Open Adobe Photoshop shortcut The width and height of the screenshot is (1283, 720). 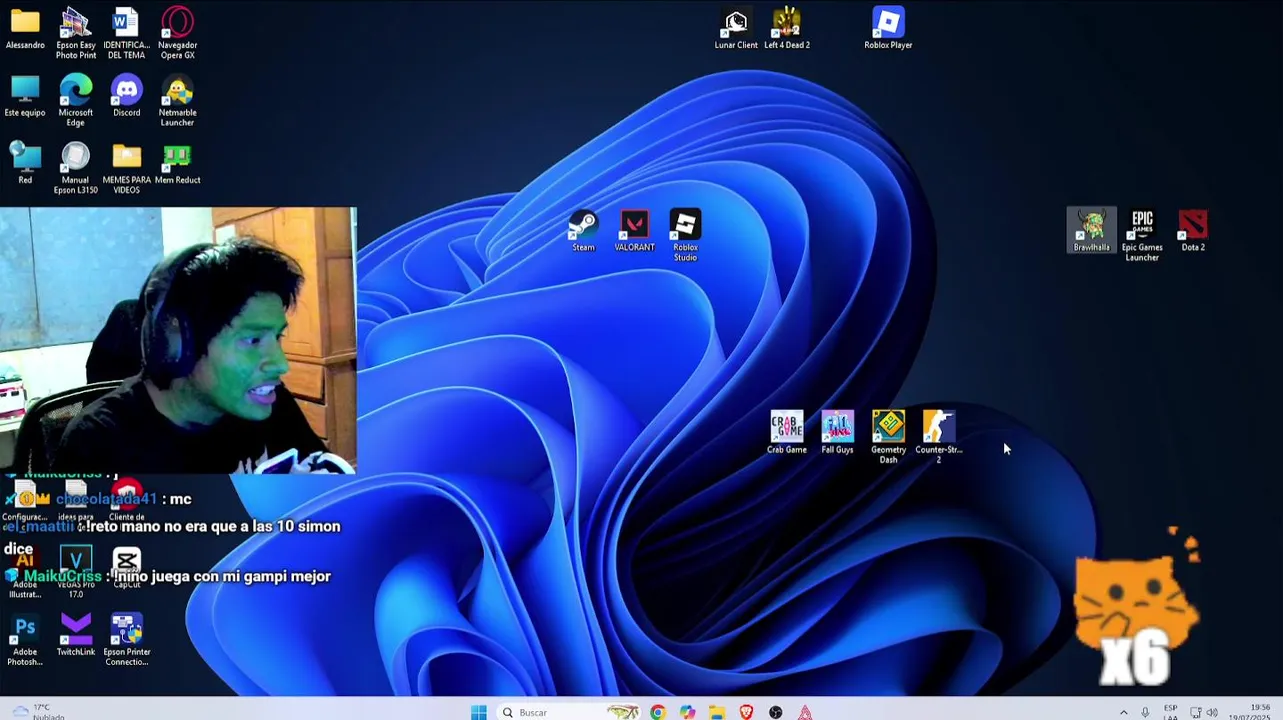coord(25,640)
